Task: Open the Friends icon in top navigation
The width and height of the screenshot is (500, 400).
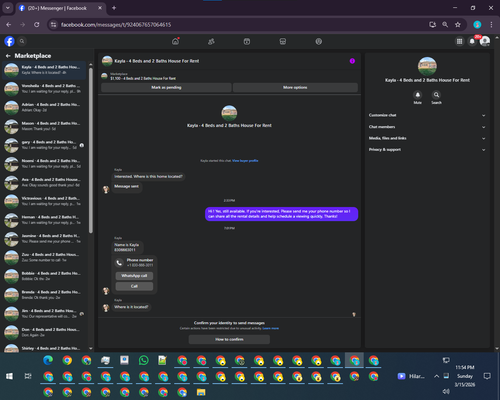Action: (211, 41)
